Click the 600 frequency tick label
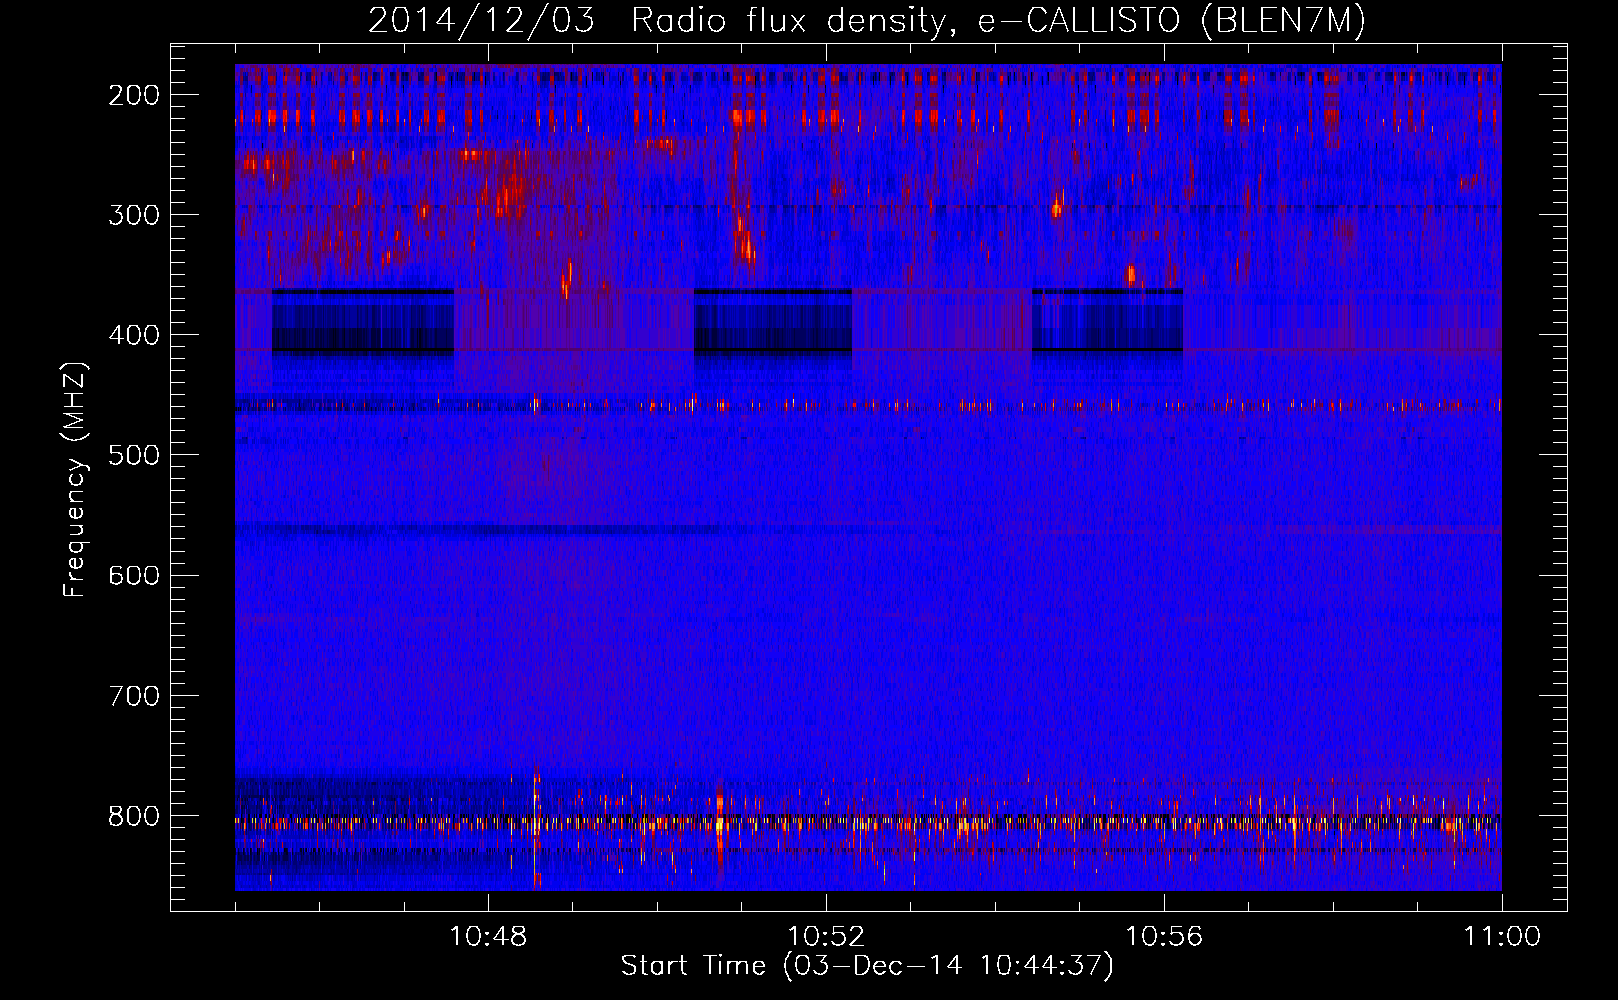The height and width of the screenshot is (1000, 1618). (133, 575)
